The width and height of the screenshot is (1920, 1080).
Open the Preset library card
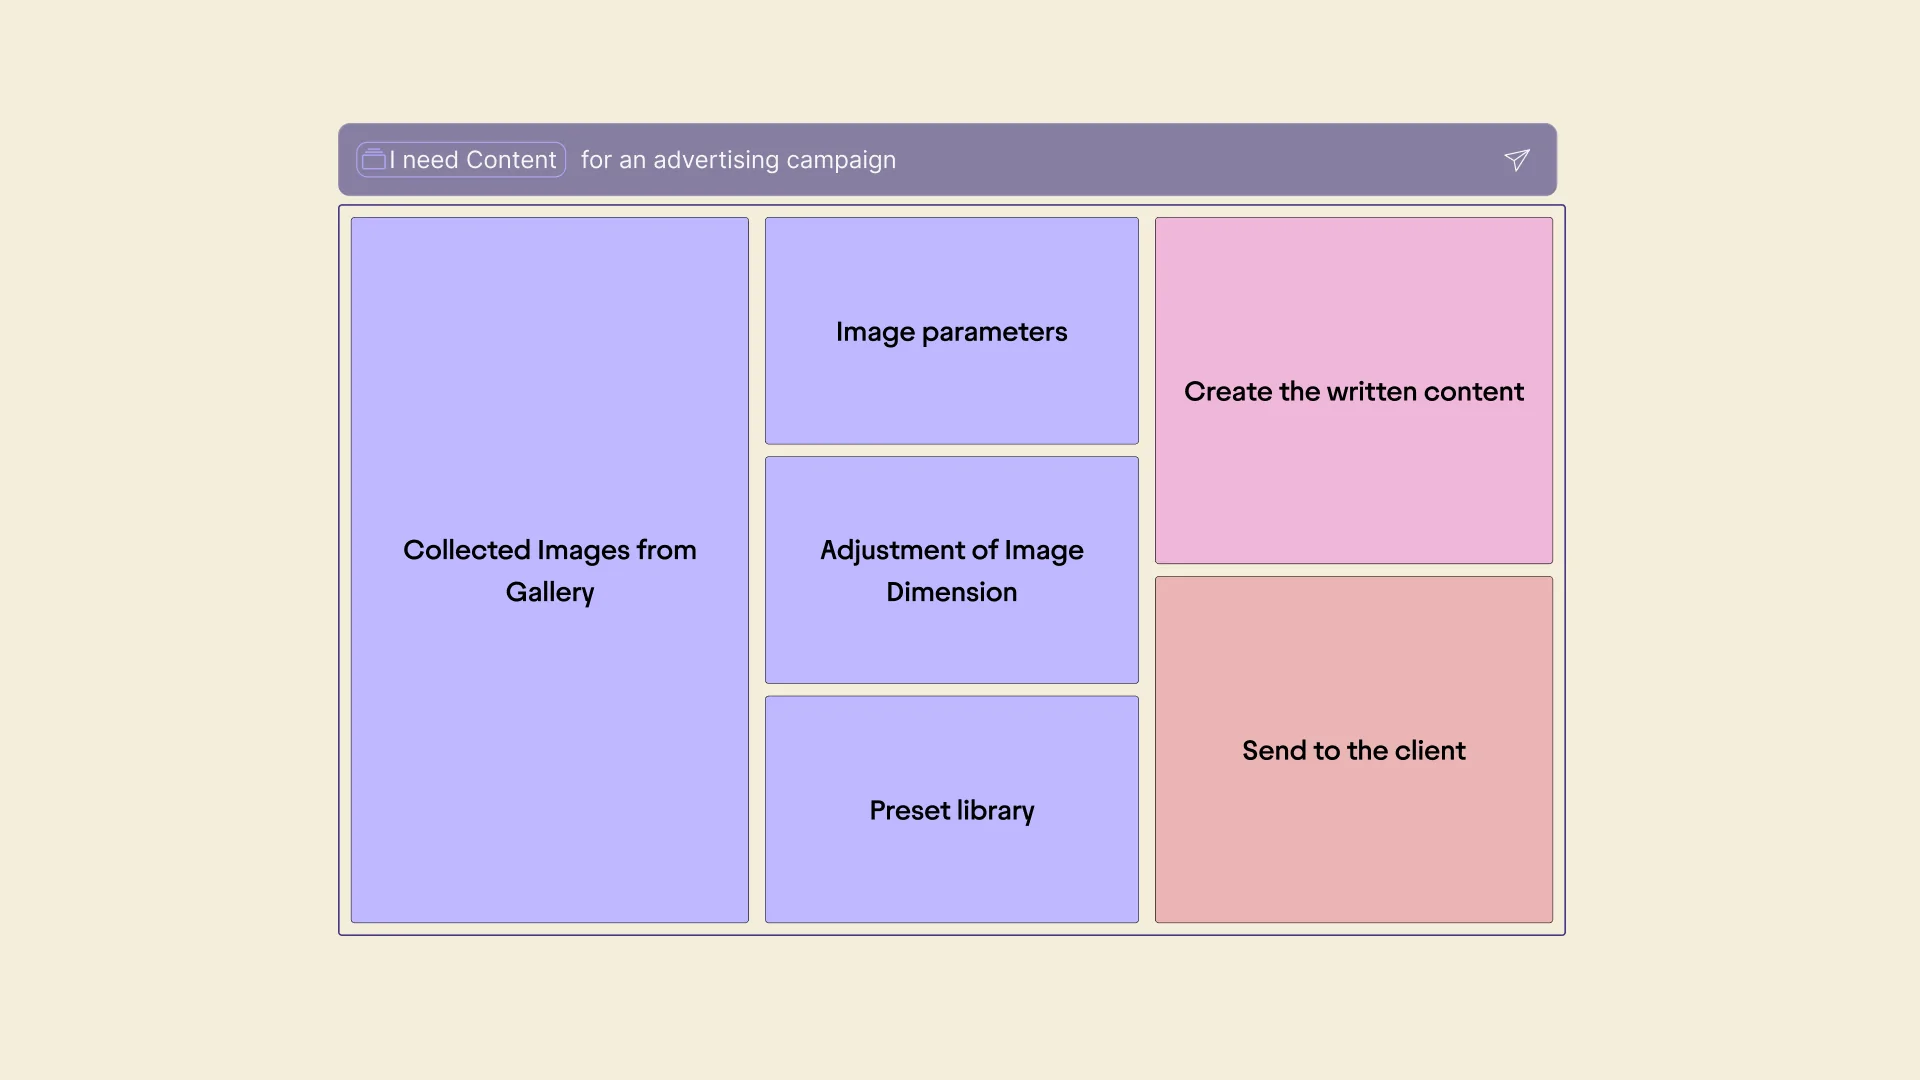click(952, 810)
